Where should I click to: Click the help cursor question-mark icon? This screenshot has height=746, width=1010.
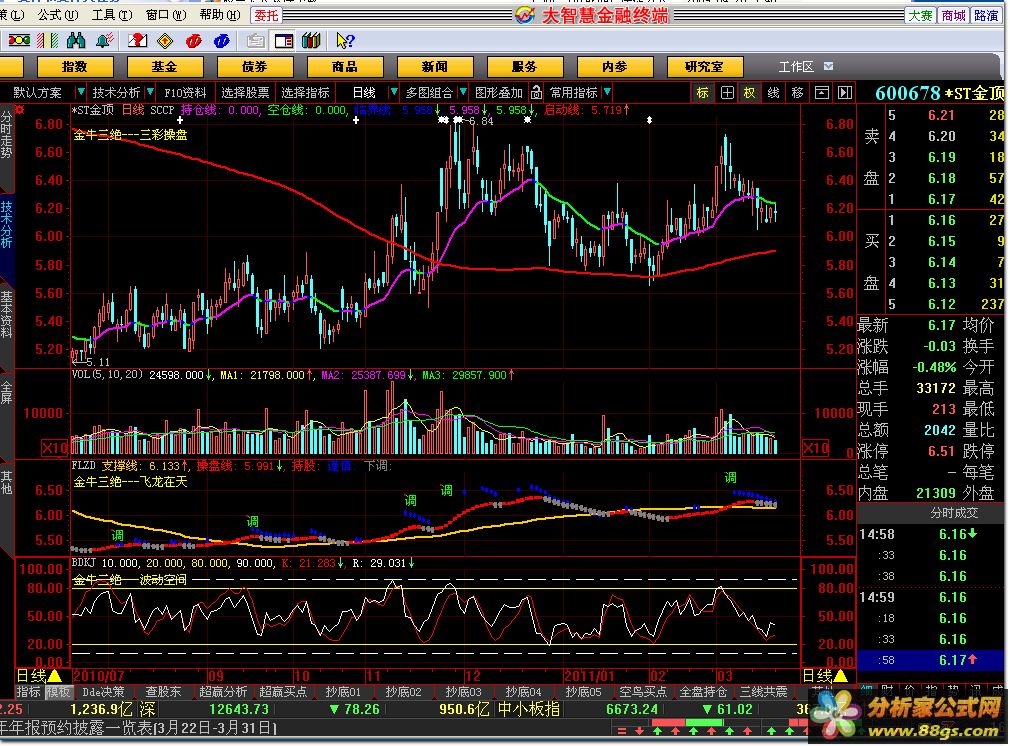click(345, 41)
